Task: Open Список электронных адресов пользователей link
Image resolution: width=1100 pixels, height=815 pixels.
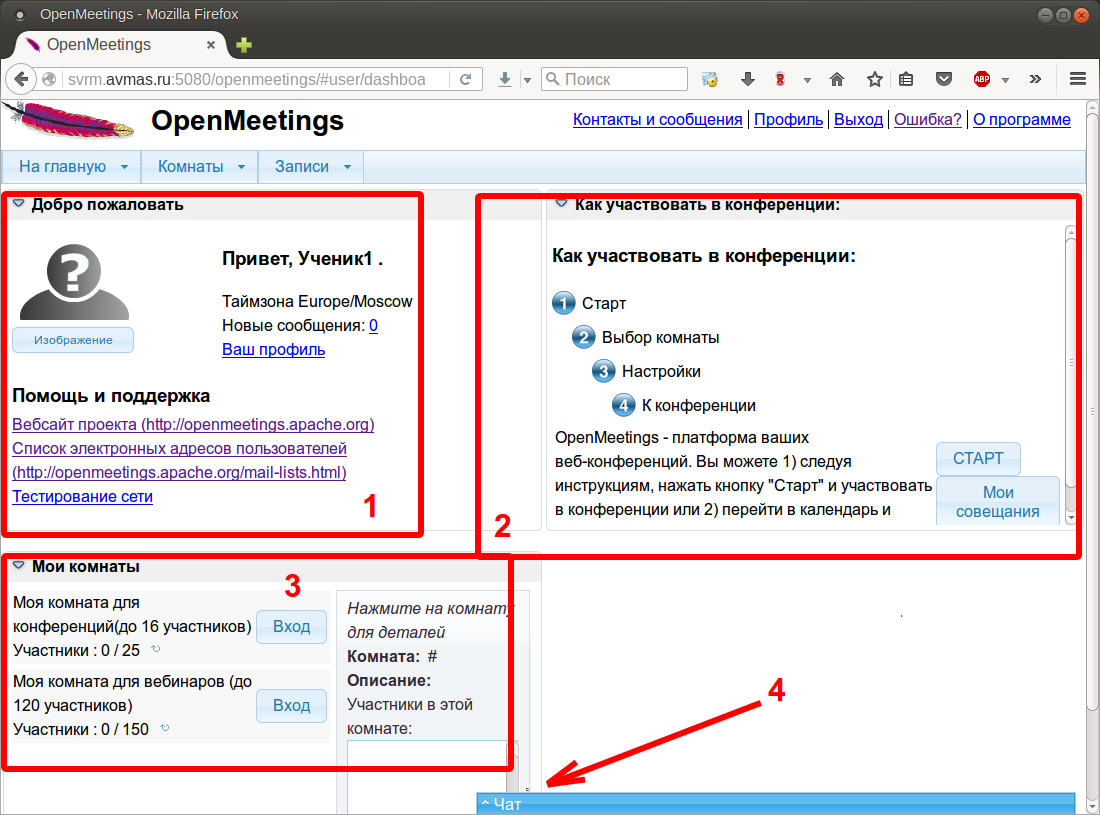Action: [180, 460]
